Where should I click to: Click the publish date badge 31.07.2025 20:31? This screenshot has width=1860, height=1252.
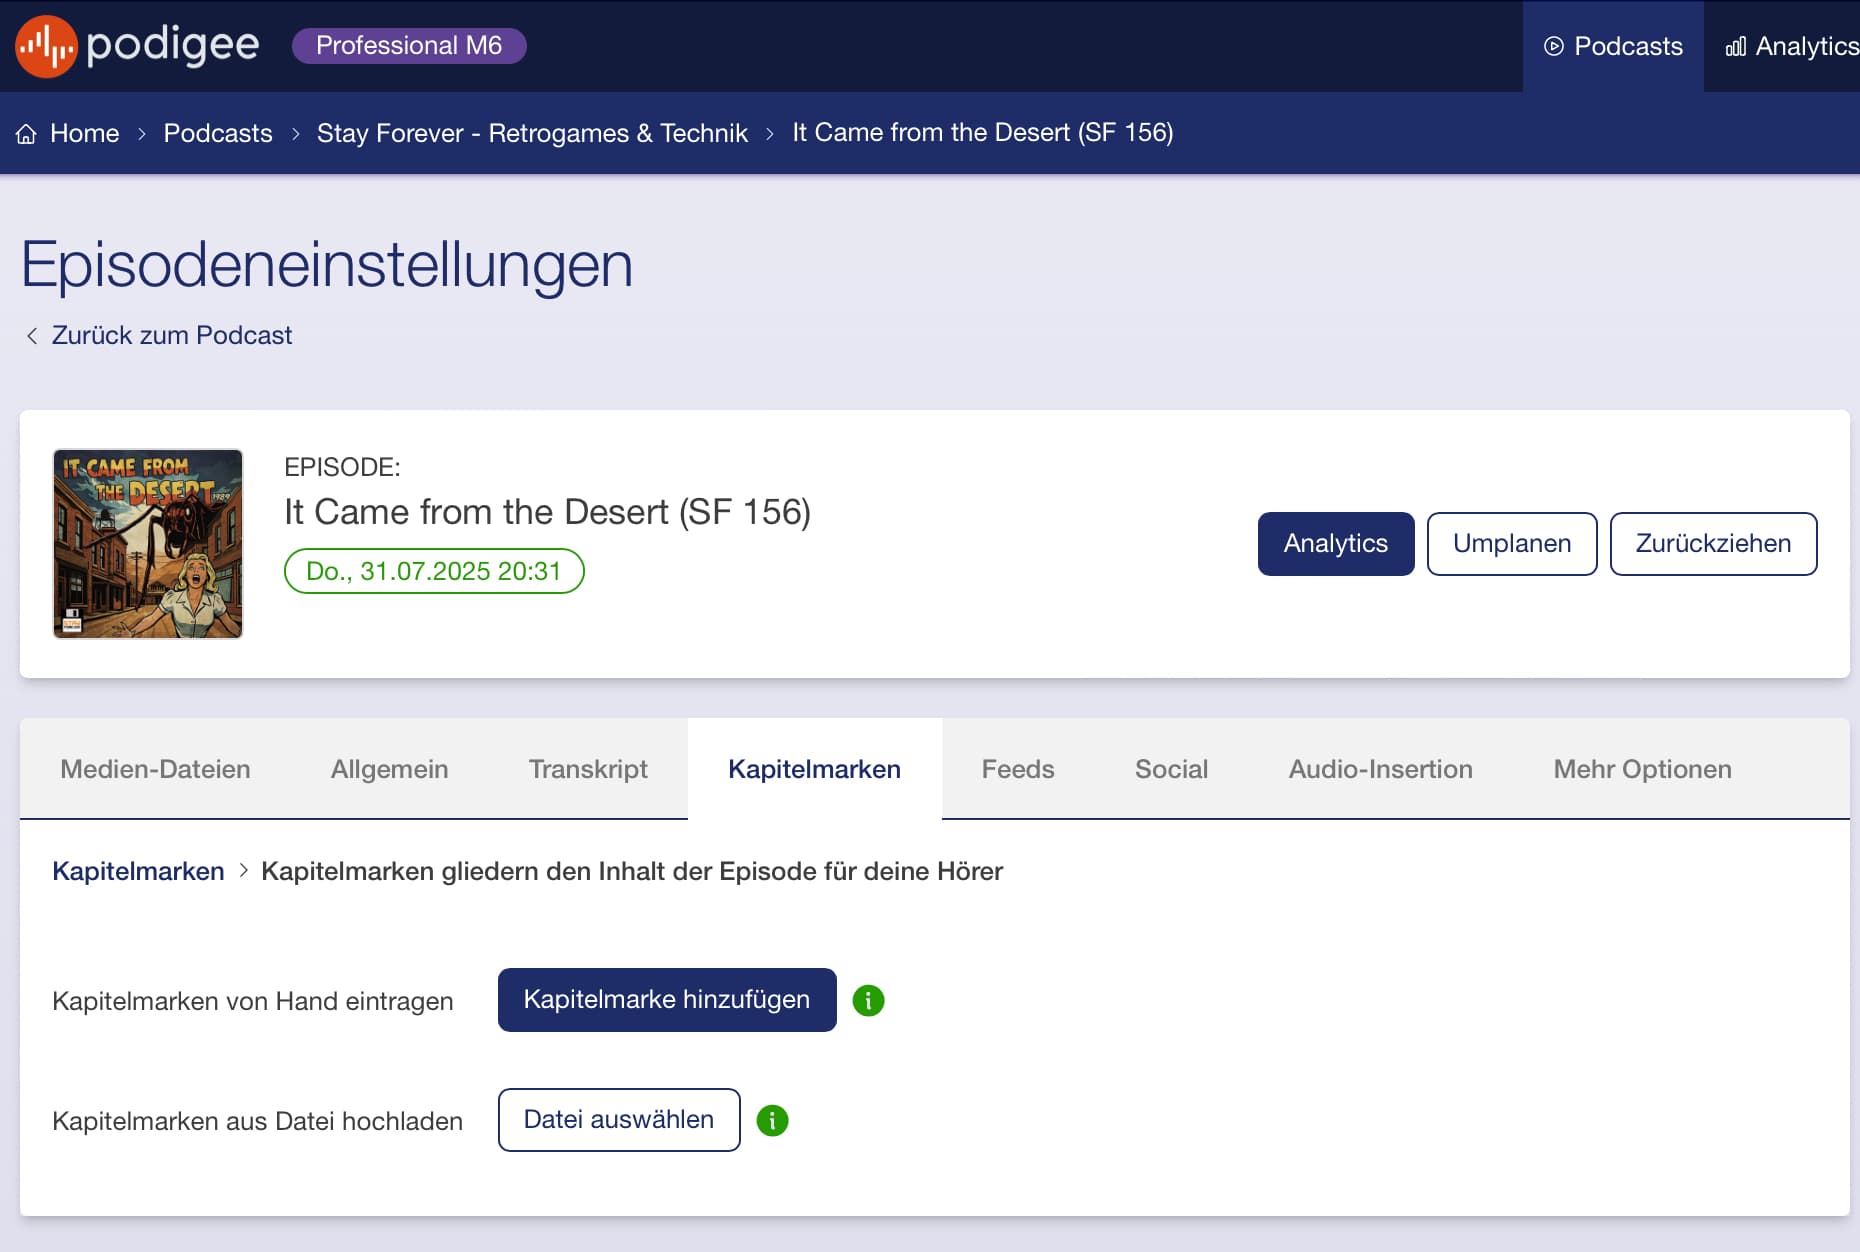tap(434, 571)
